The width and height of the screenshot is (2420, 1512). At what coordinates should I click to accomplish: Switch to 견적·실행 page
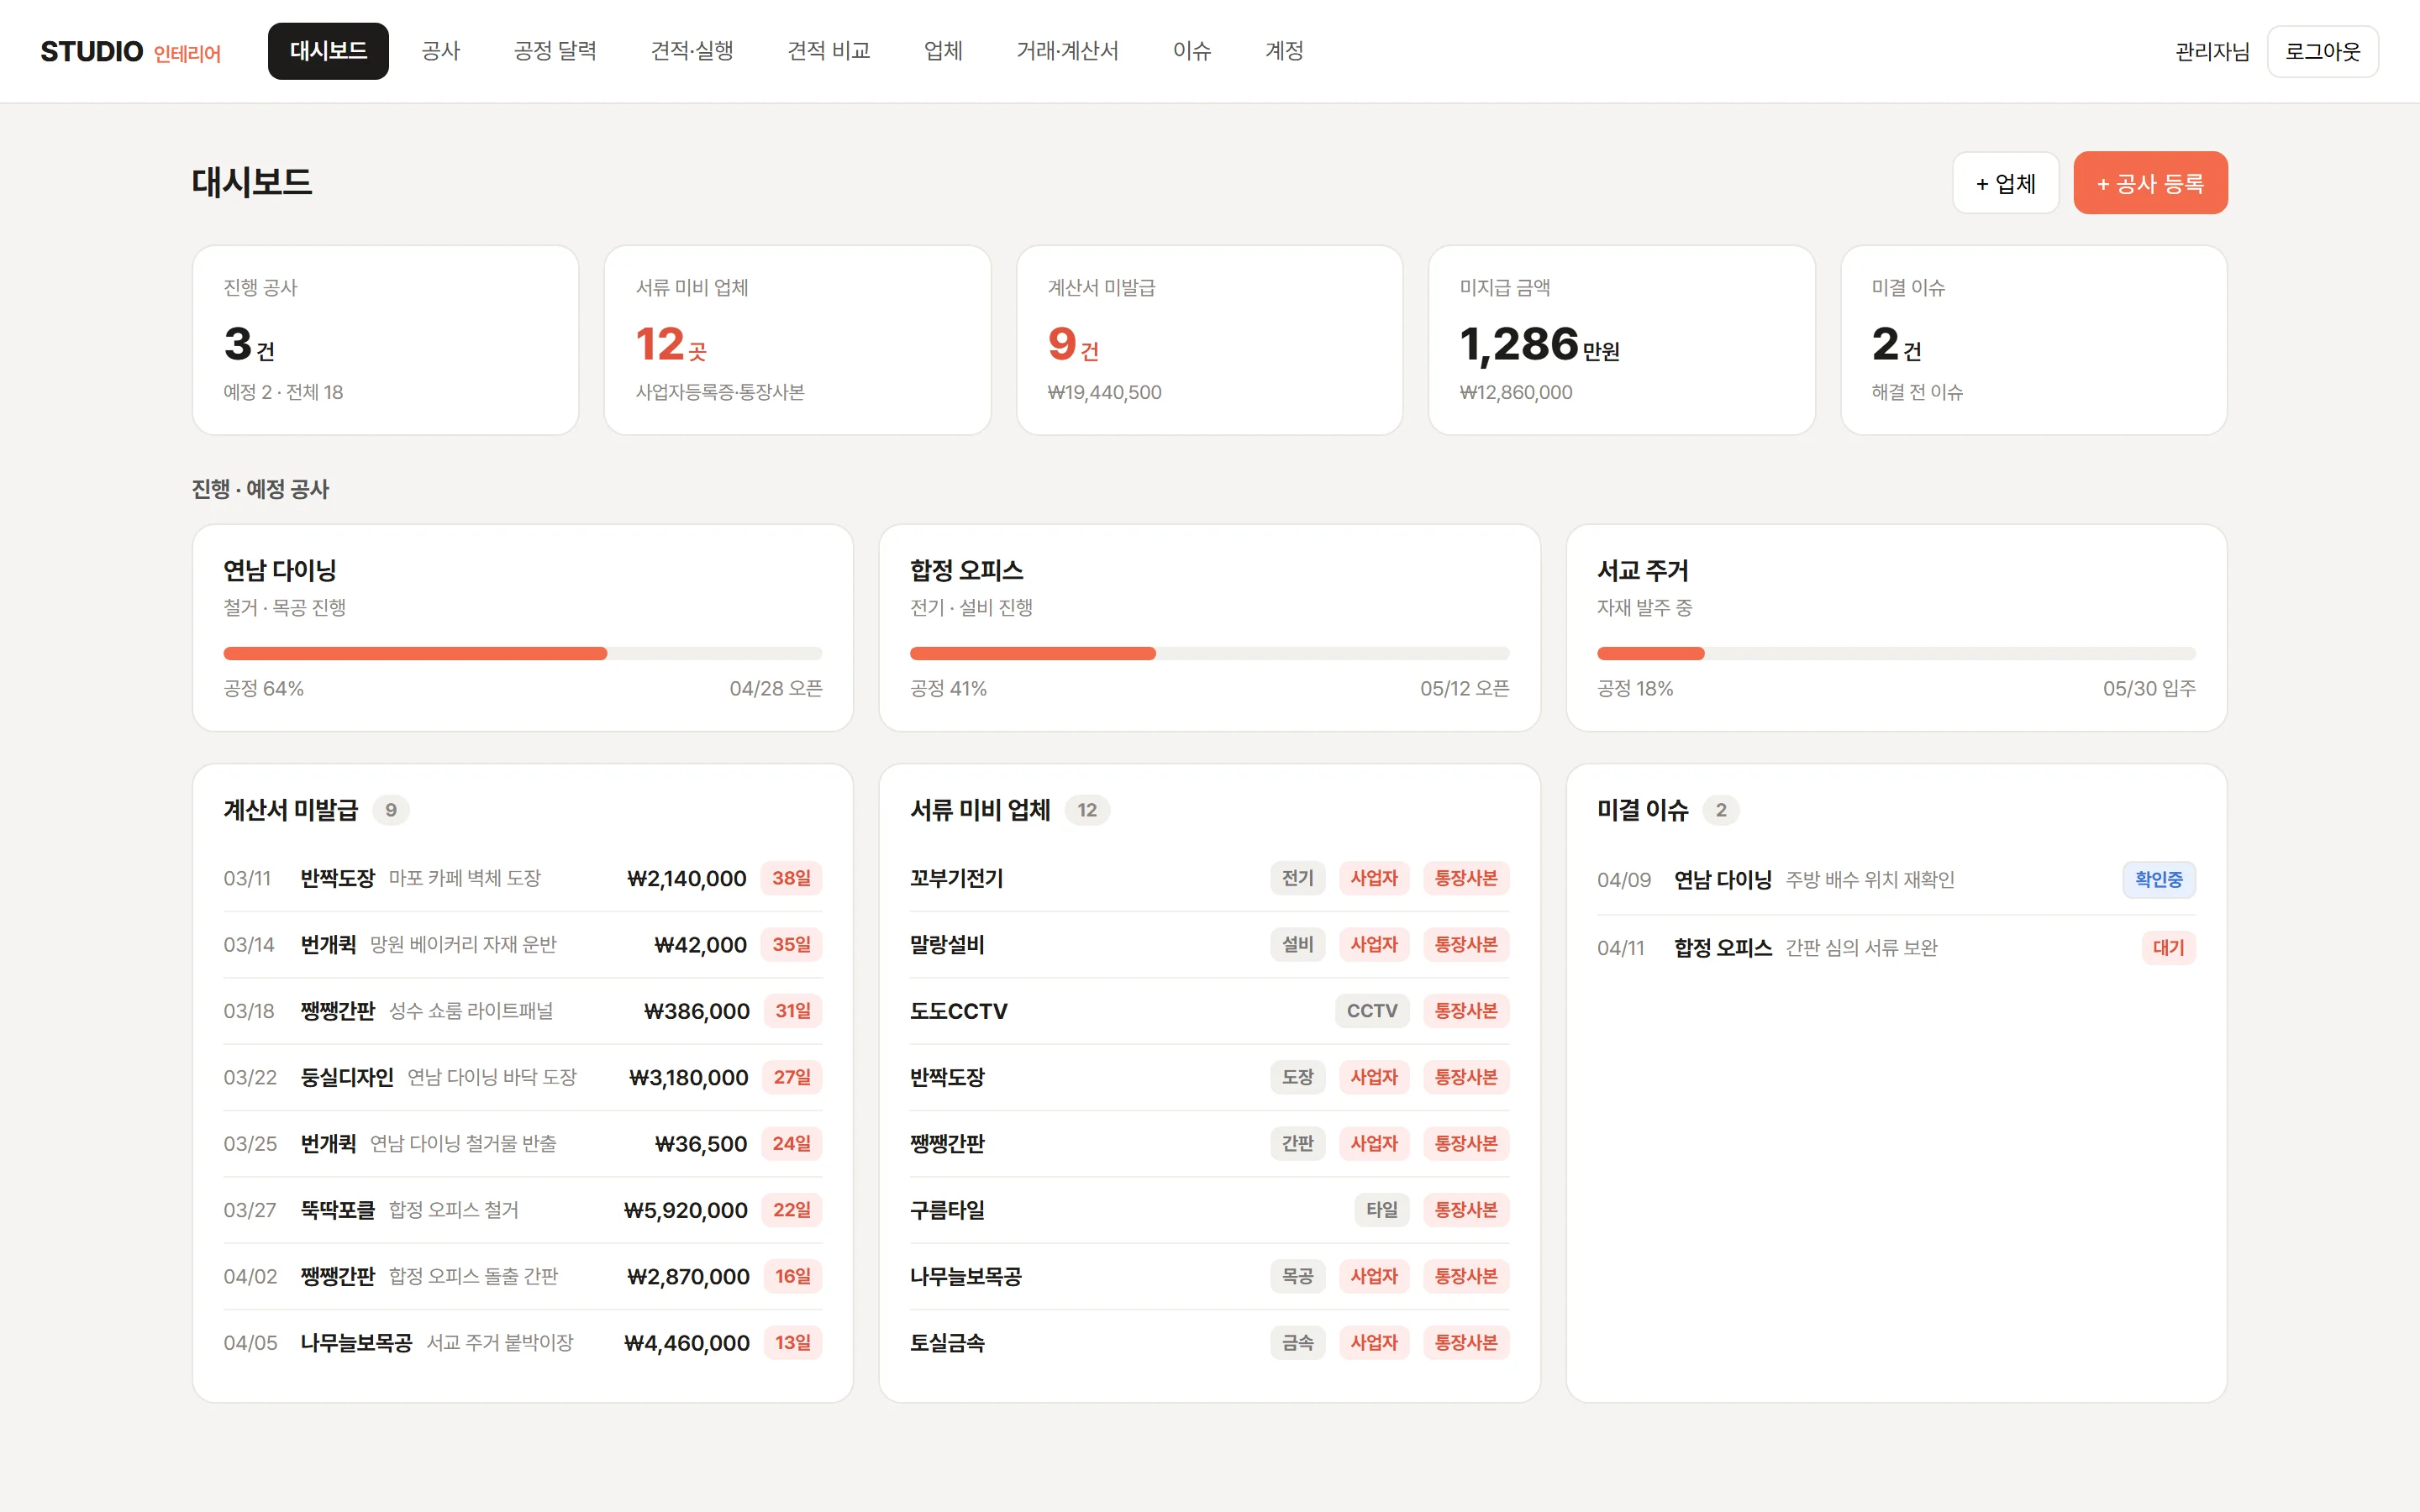click(x=692, y=51)
